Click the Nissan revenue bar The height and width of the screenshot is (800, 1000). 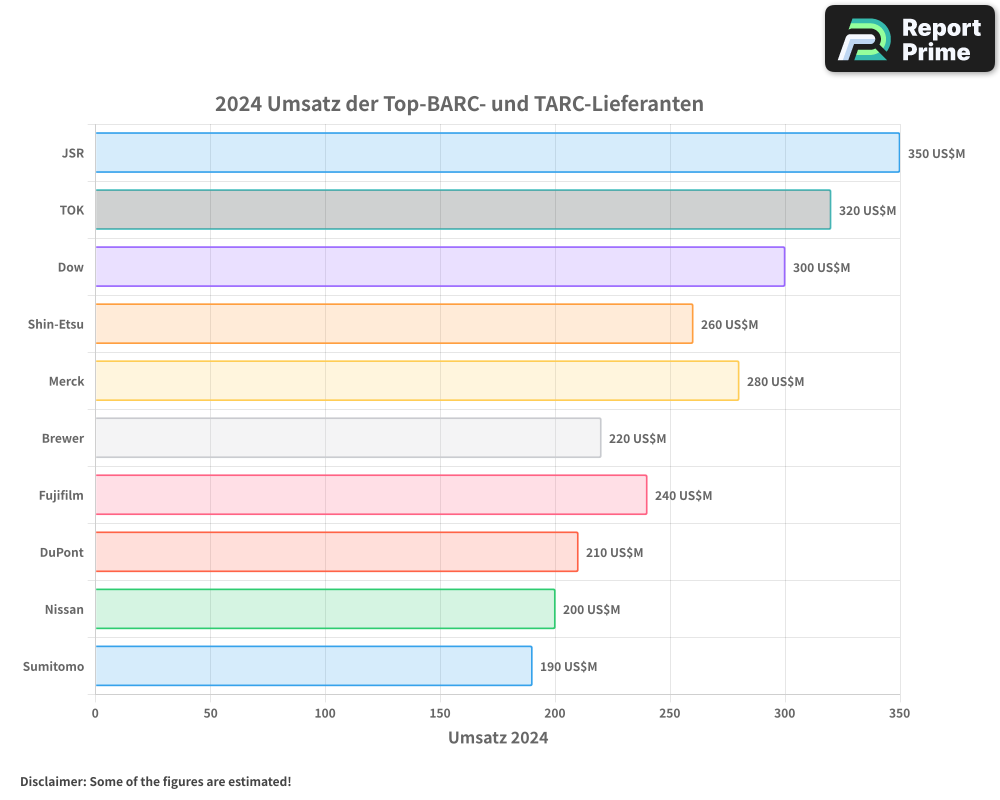point(324,609)
